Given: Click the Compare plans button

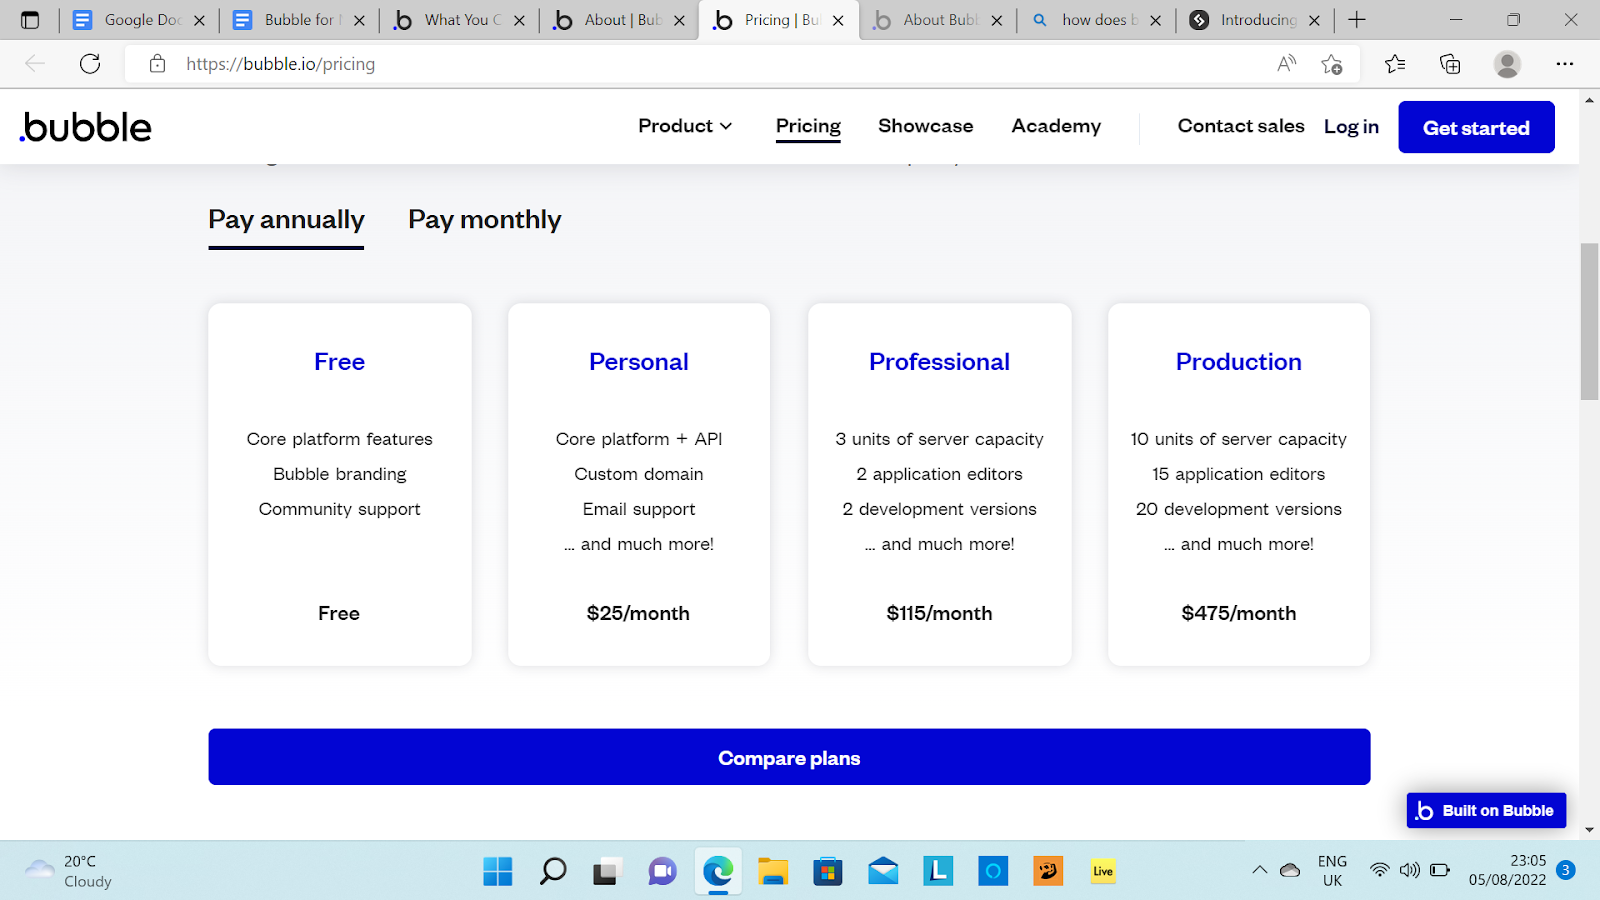Looking at the screenshot, I should coord(789,757).
